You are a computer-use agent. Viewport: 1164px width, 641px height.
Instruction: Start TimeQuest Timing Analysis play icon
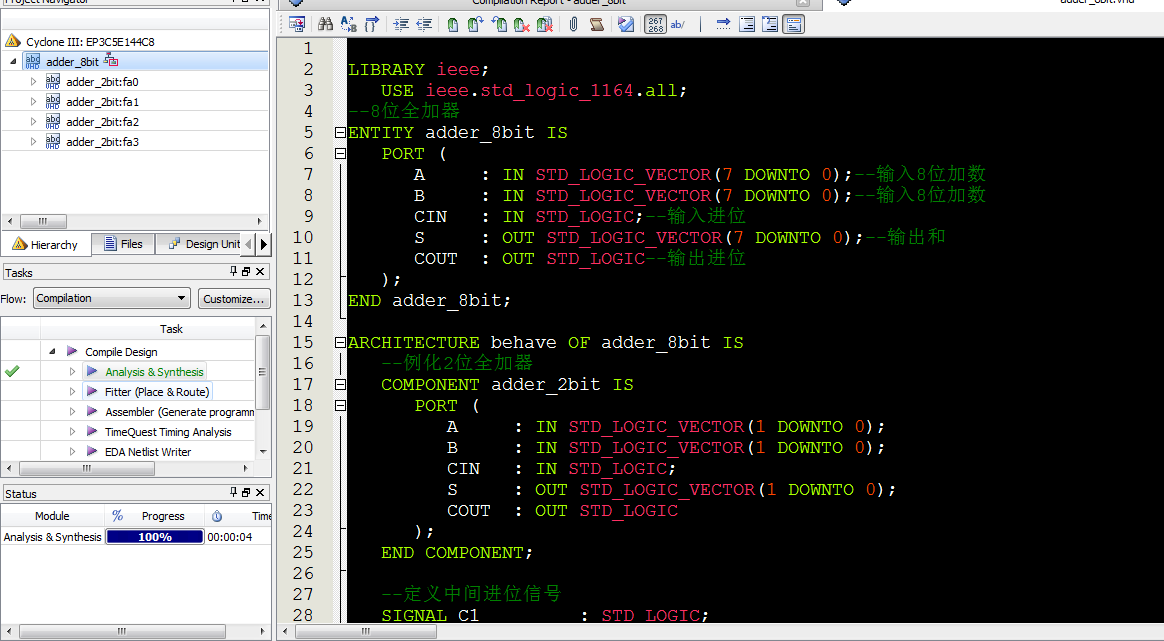[92, 431]
